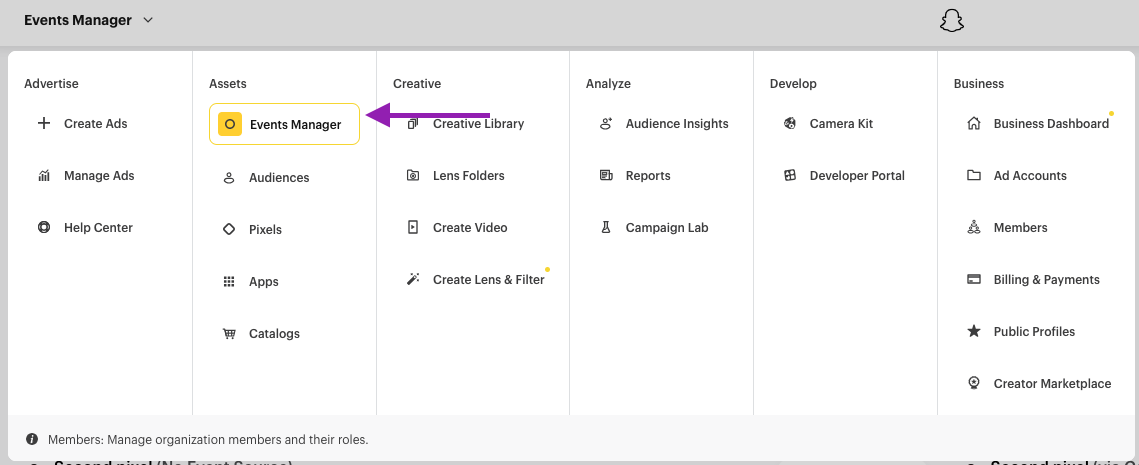Click the Create Video play icon
The height and width of the screenshot is (465, 1139).
pyautogui.click(x=413, y=227)
